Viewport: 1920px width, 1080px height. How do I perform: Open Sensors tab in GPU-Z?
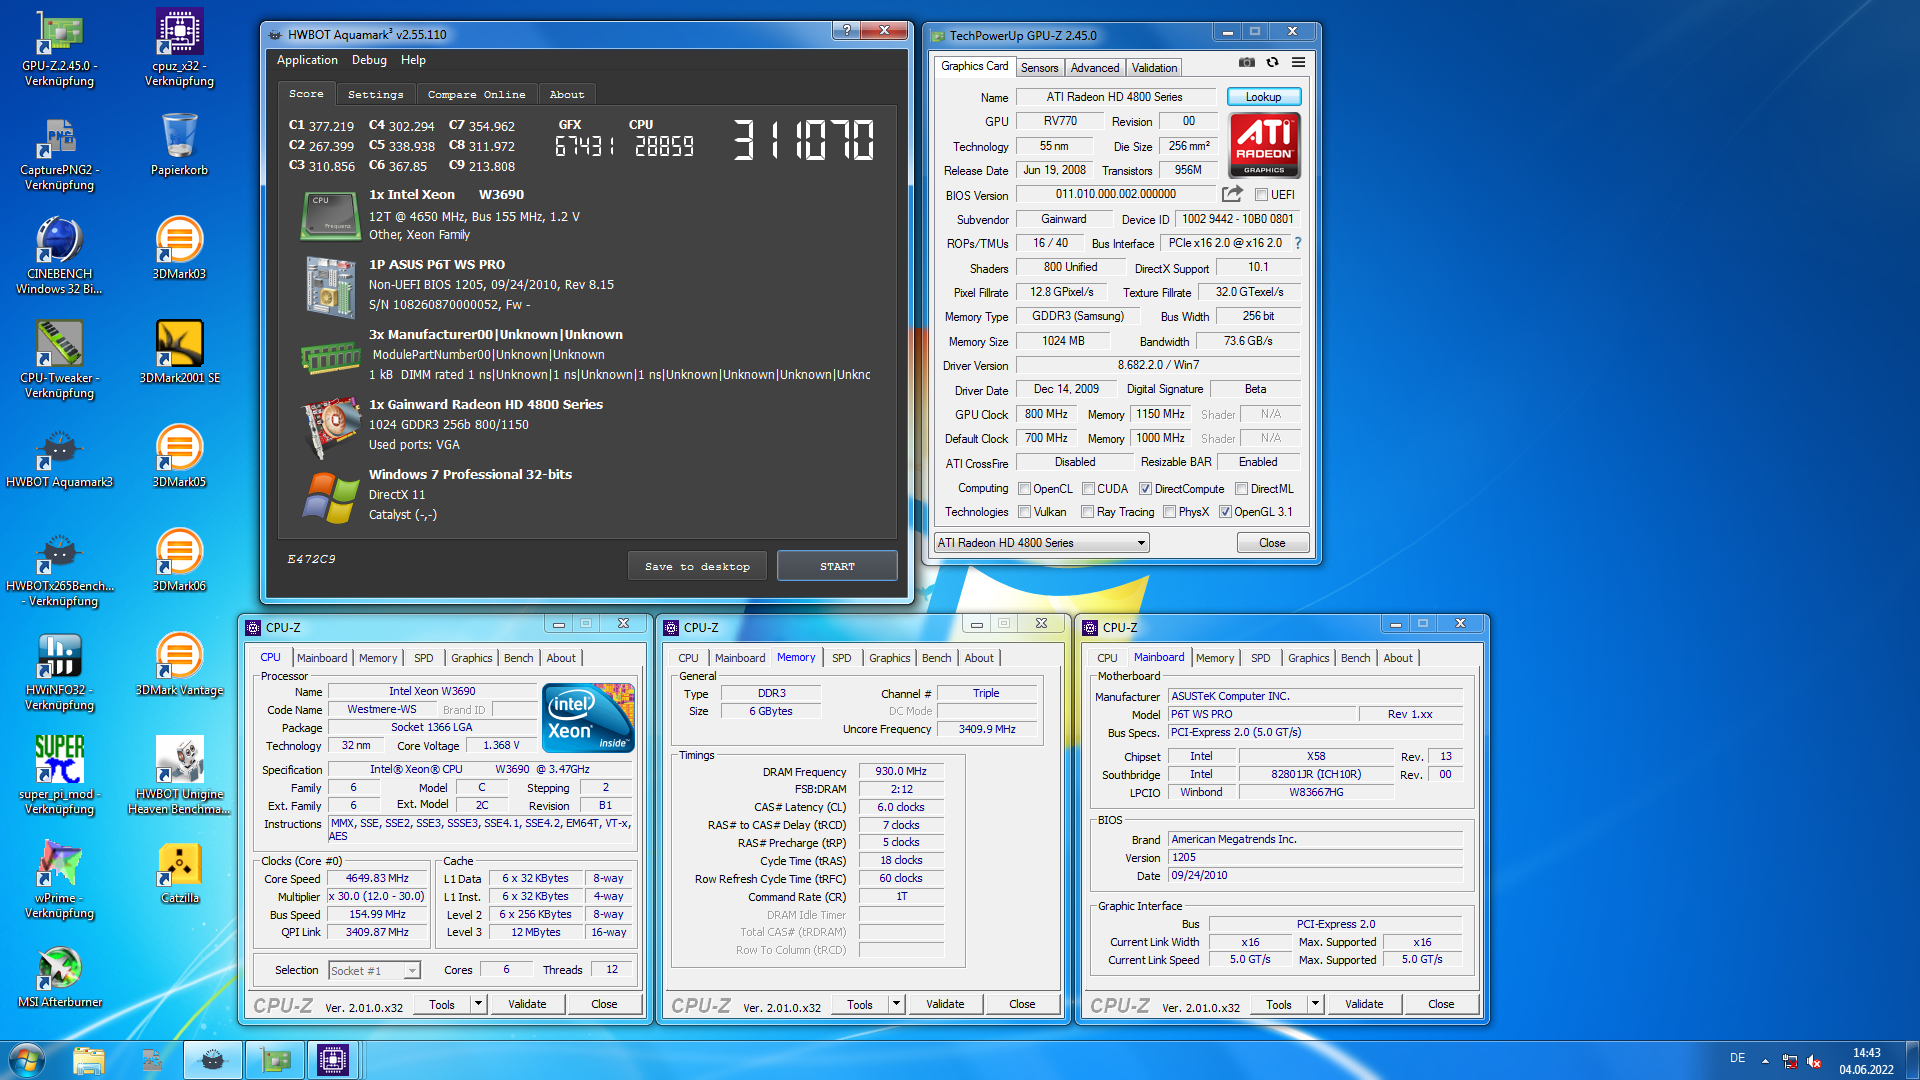1039,68
